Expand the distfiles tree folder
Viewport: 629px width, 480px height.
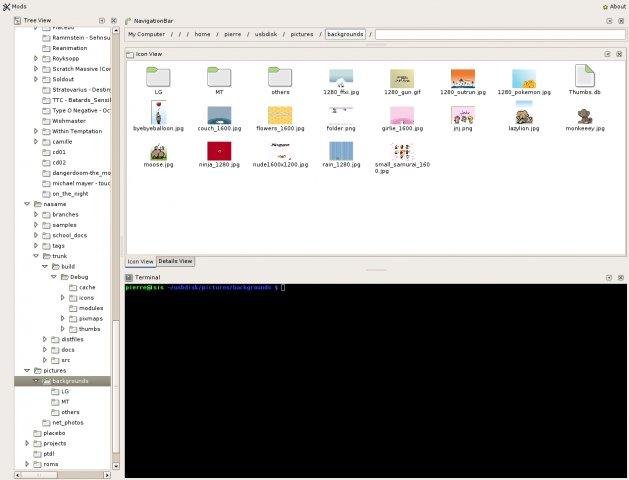tap(45, 339)
